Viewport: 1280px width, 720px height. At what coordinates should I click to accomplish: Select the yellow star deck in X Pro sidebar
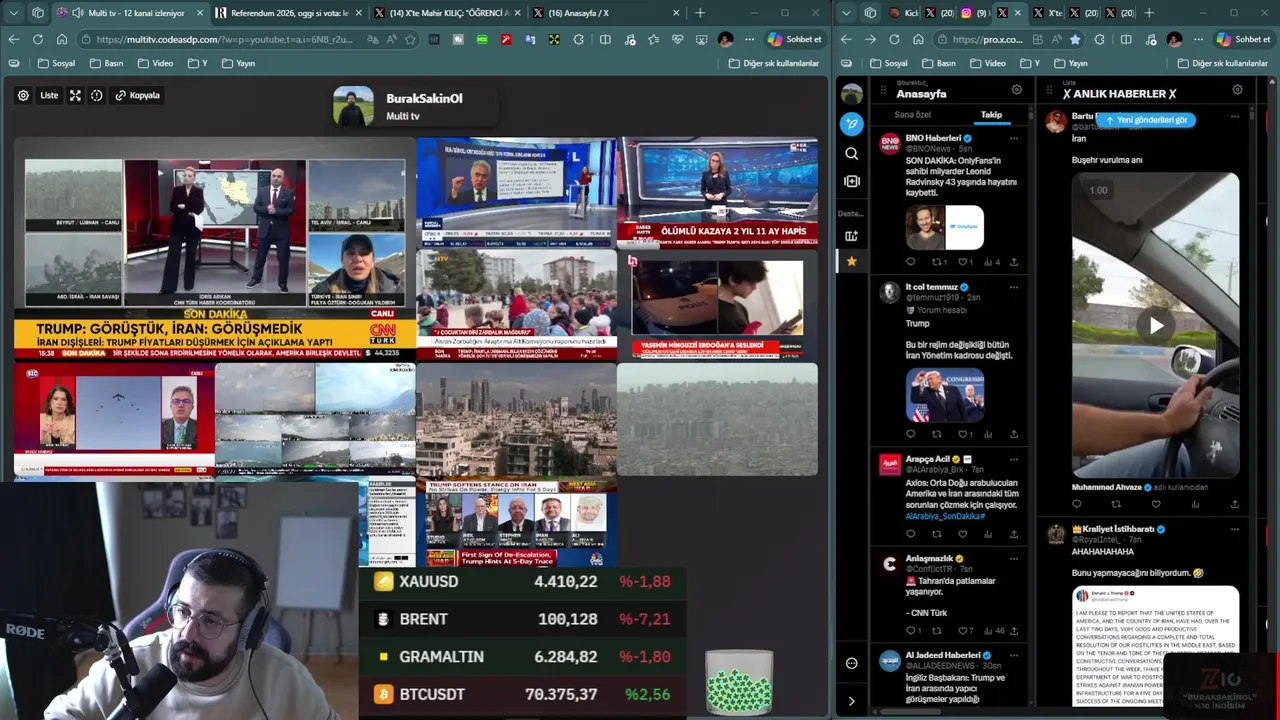[x=851, y=261]
